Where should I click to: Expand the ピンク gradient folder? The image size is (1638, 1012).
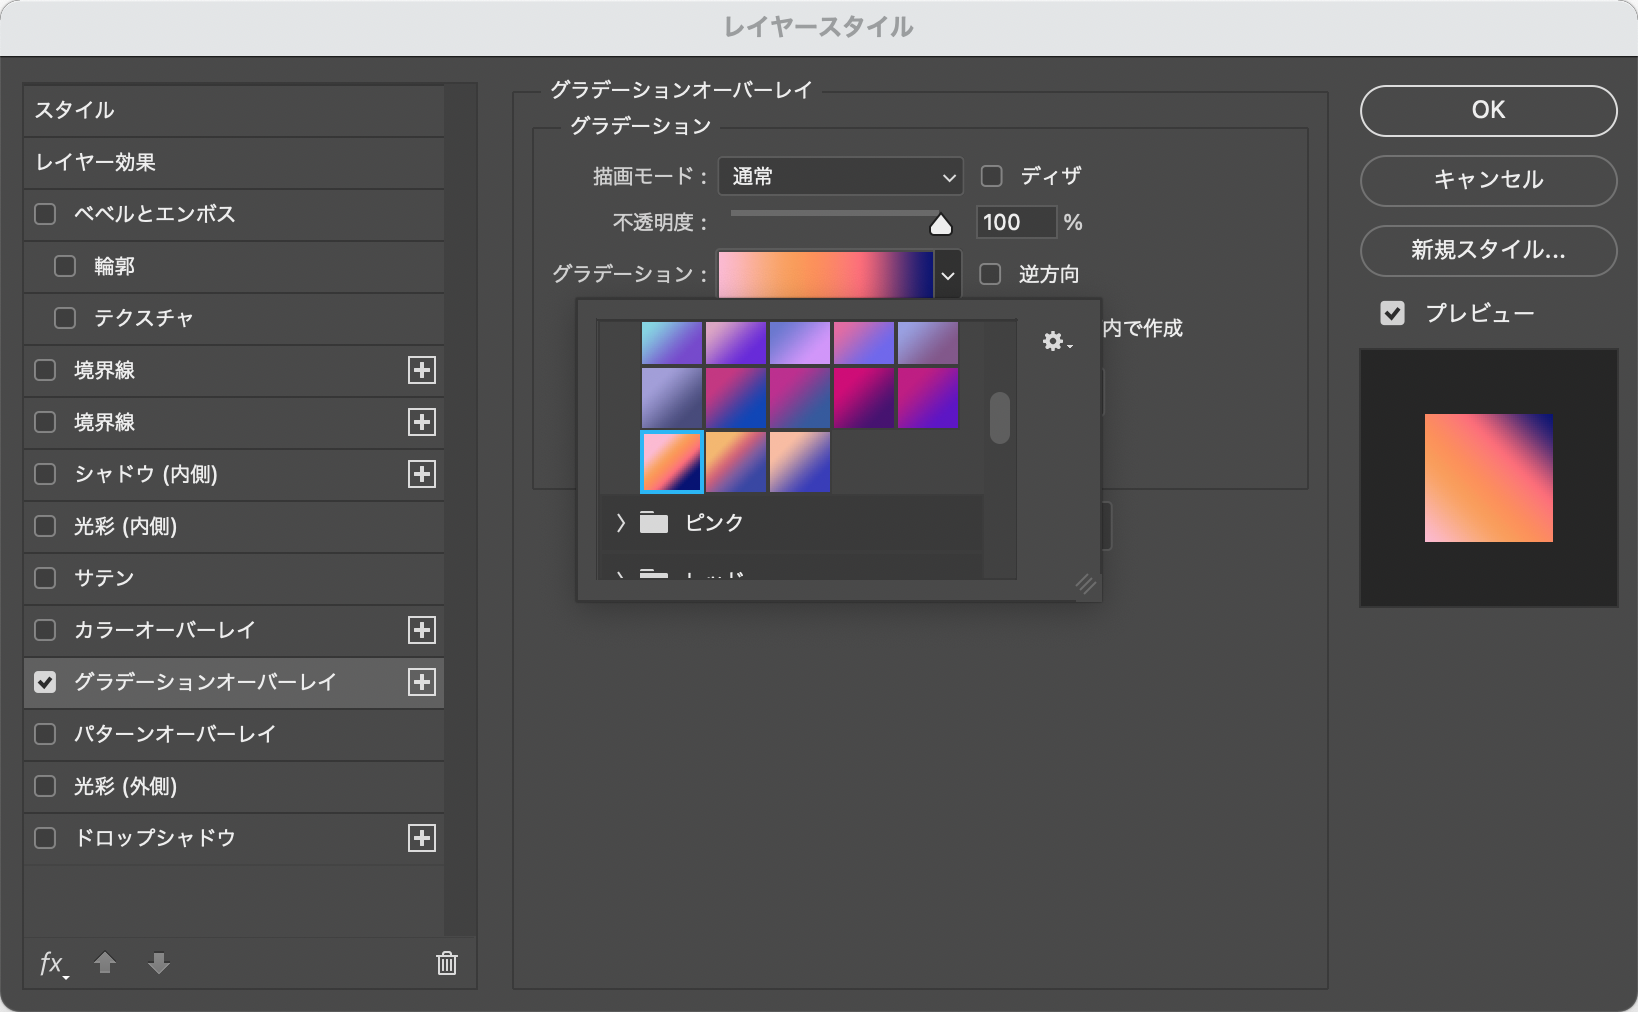point(621,523)
